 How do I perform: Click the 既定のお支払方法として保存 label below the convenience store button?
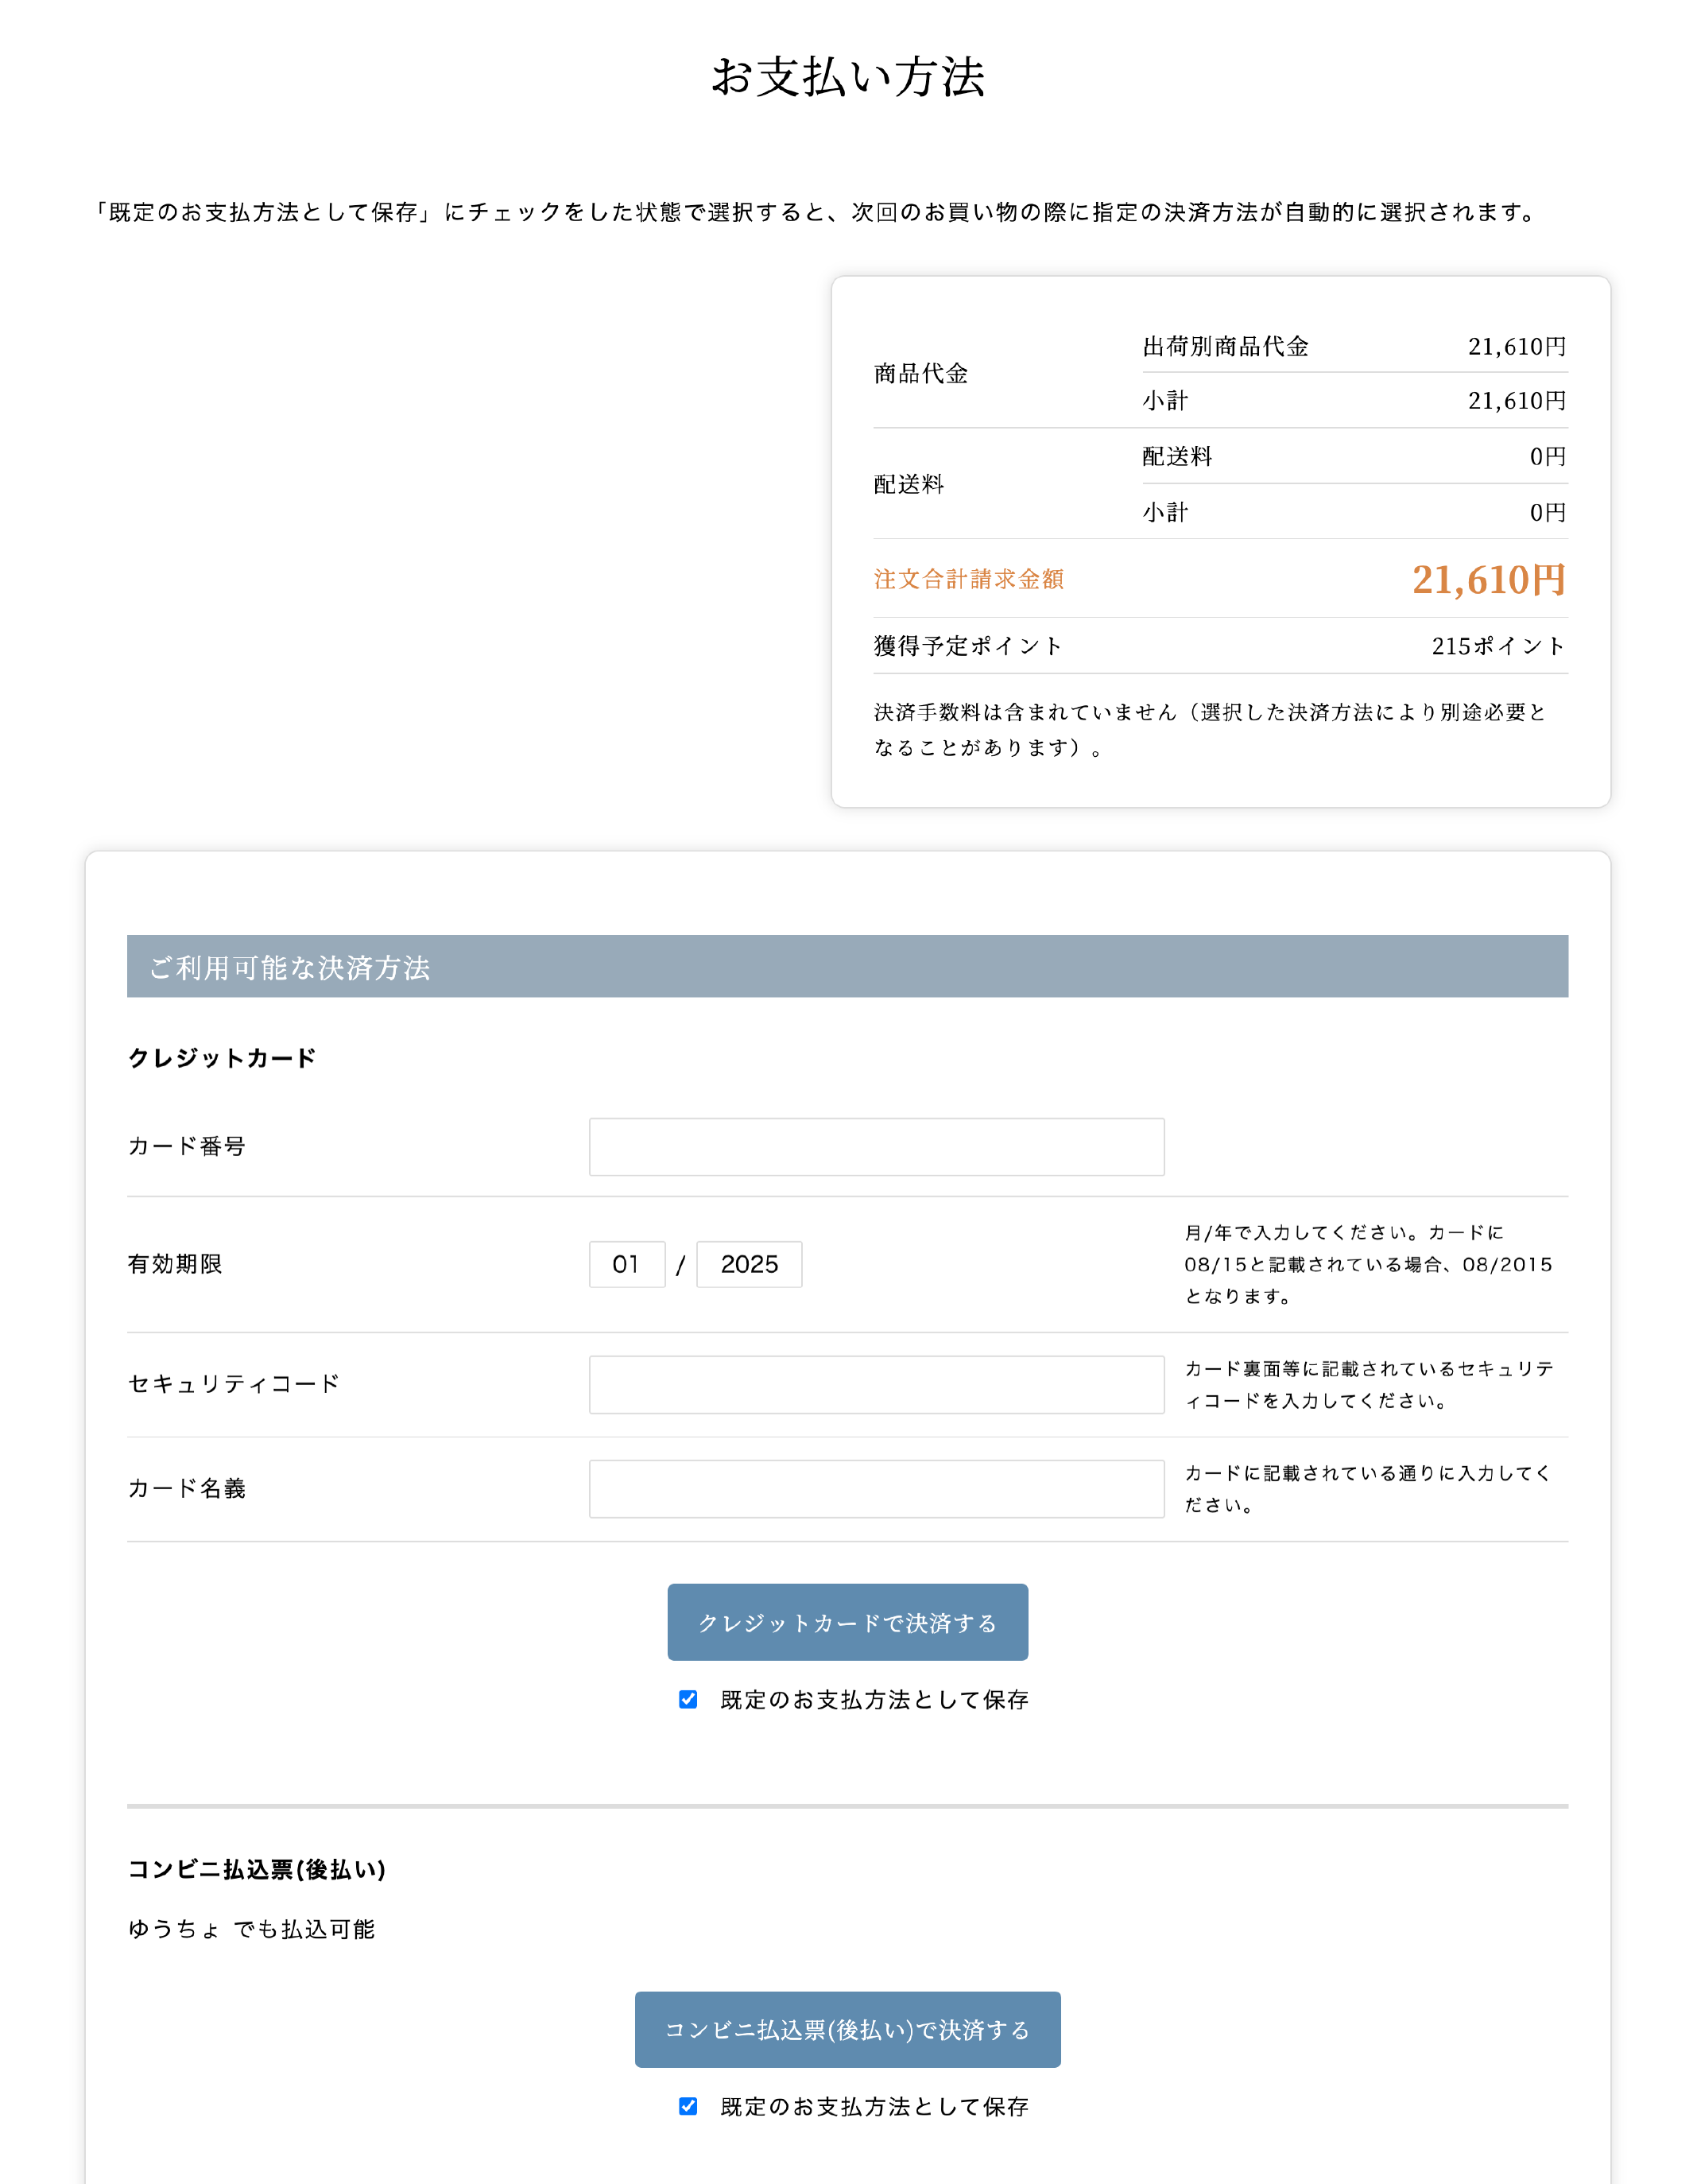874,2106
